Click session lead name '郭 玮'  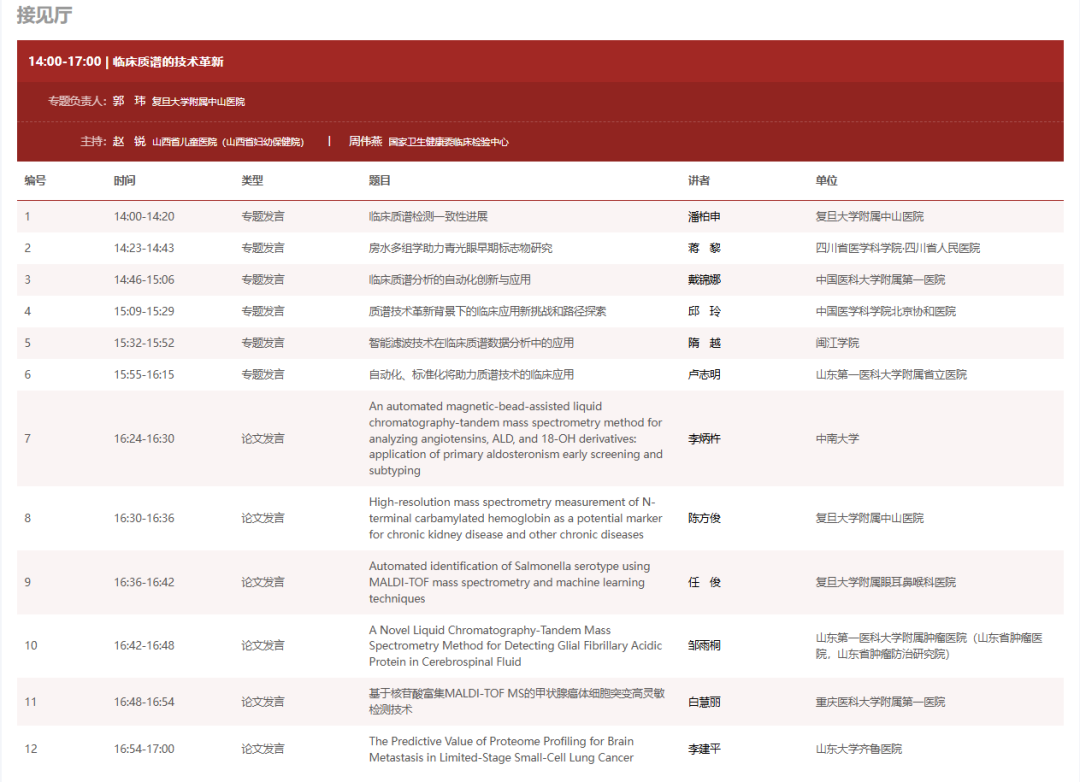click(129, 101)
